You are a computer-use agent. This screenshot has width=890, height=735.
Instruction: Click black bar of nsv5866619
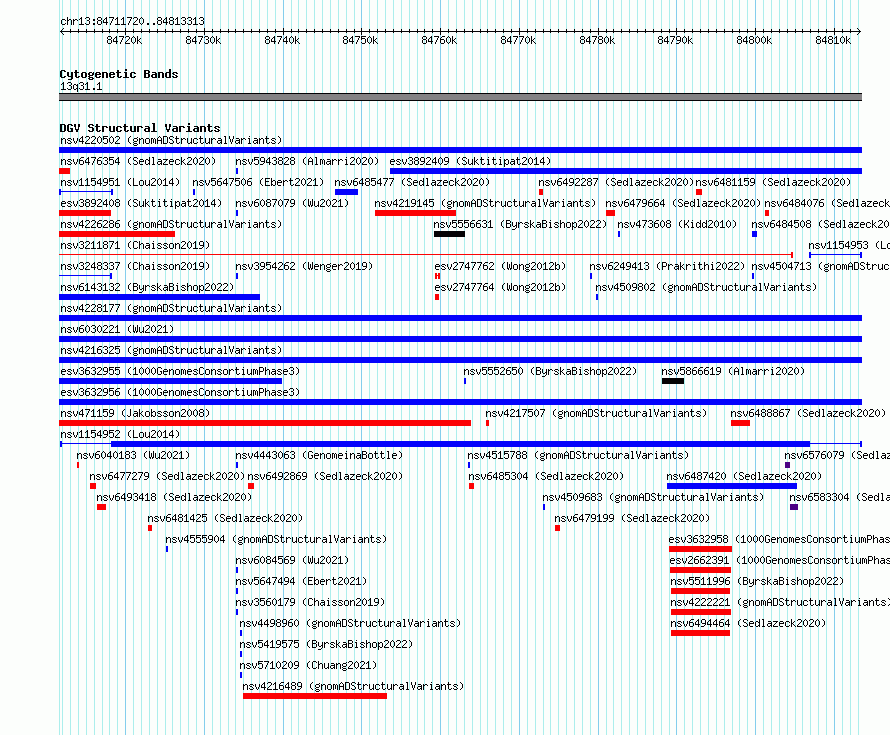point(673,381)
